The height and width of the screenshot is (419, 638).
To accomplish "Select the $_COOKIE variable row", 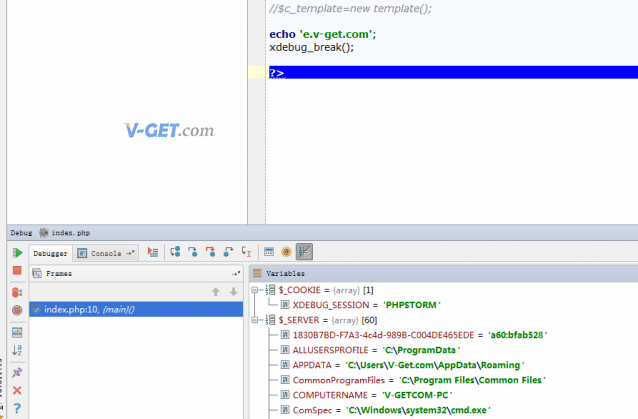I will pos(319,290).
